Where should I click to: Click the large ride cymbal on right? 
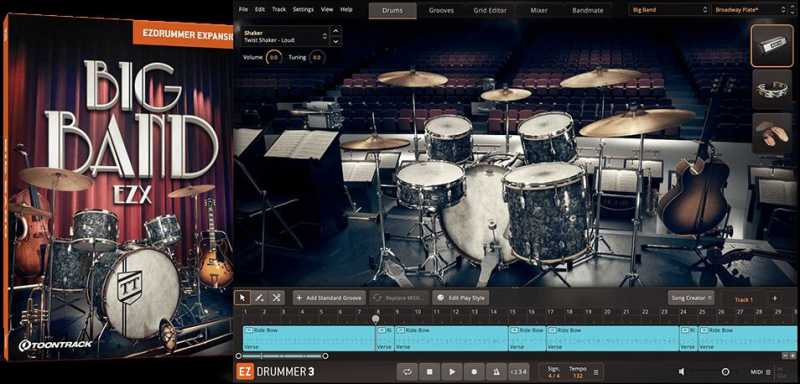pyautogui.click(x=637, y=122)
